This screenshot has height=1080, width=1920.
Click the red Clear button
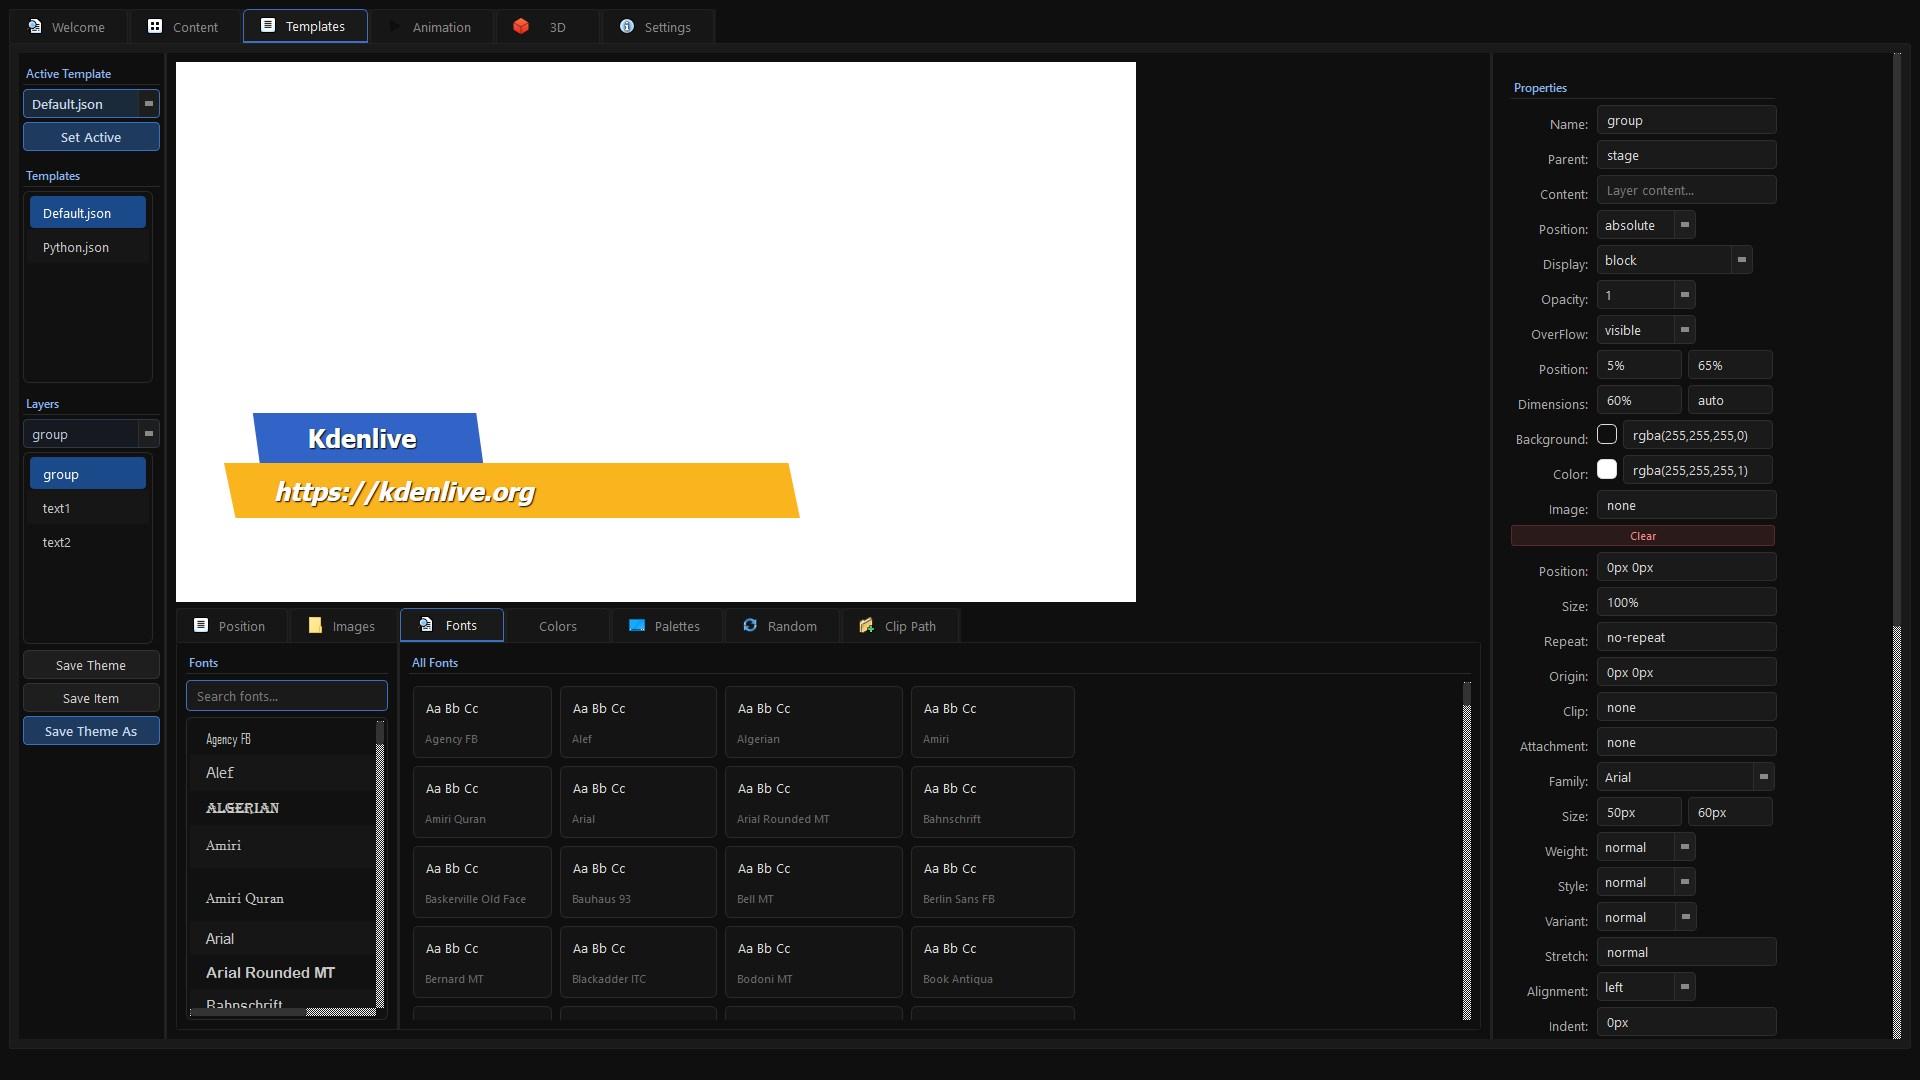(1643, 536)
